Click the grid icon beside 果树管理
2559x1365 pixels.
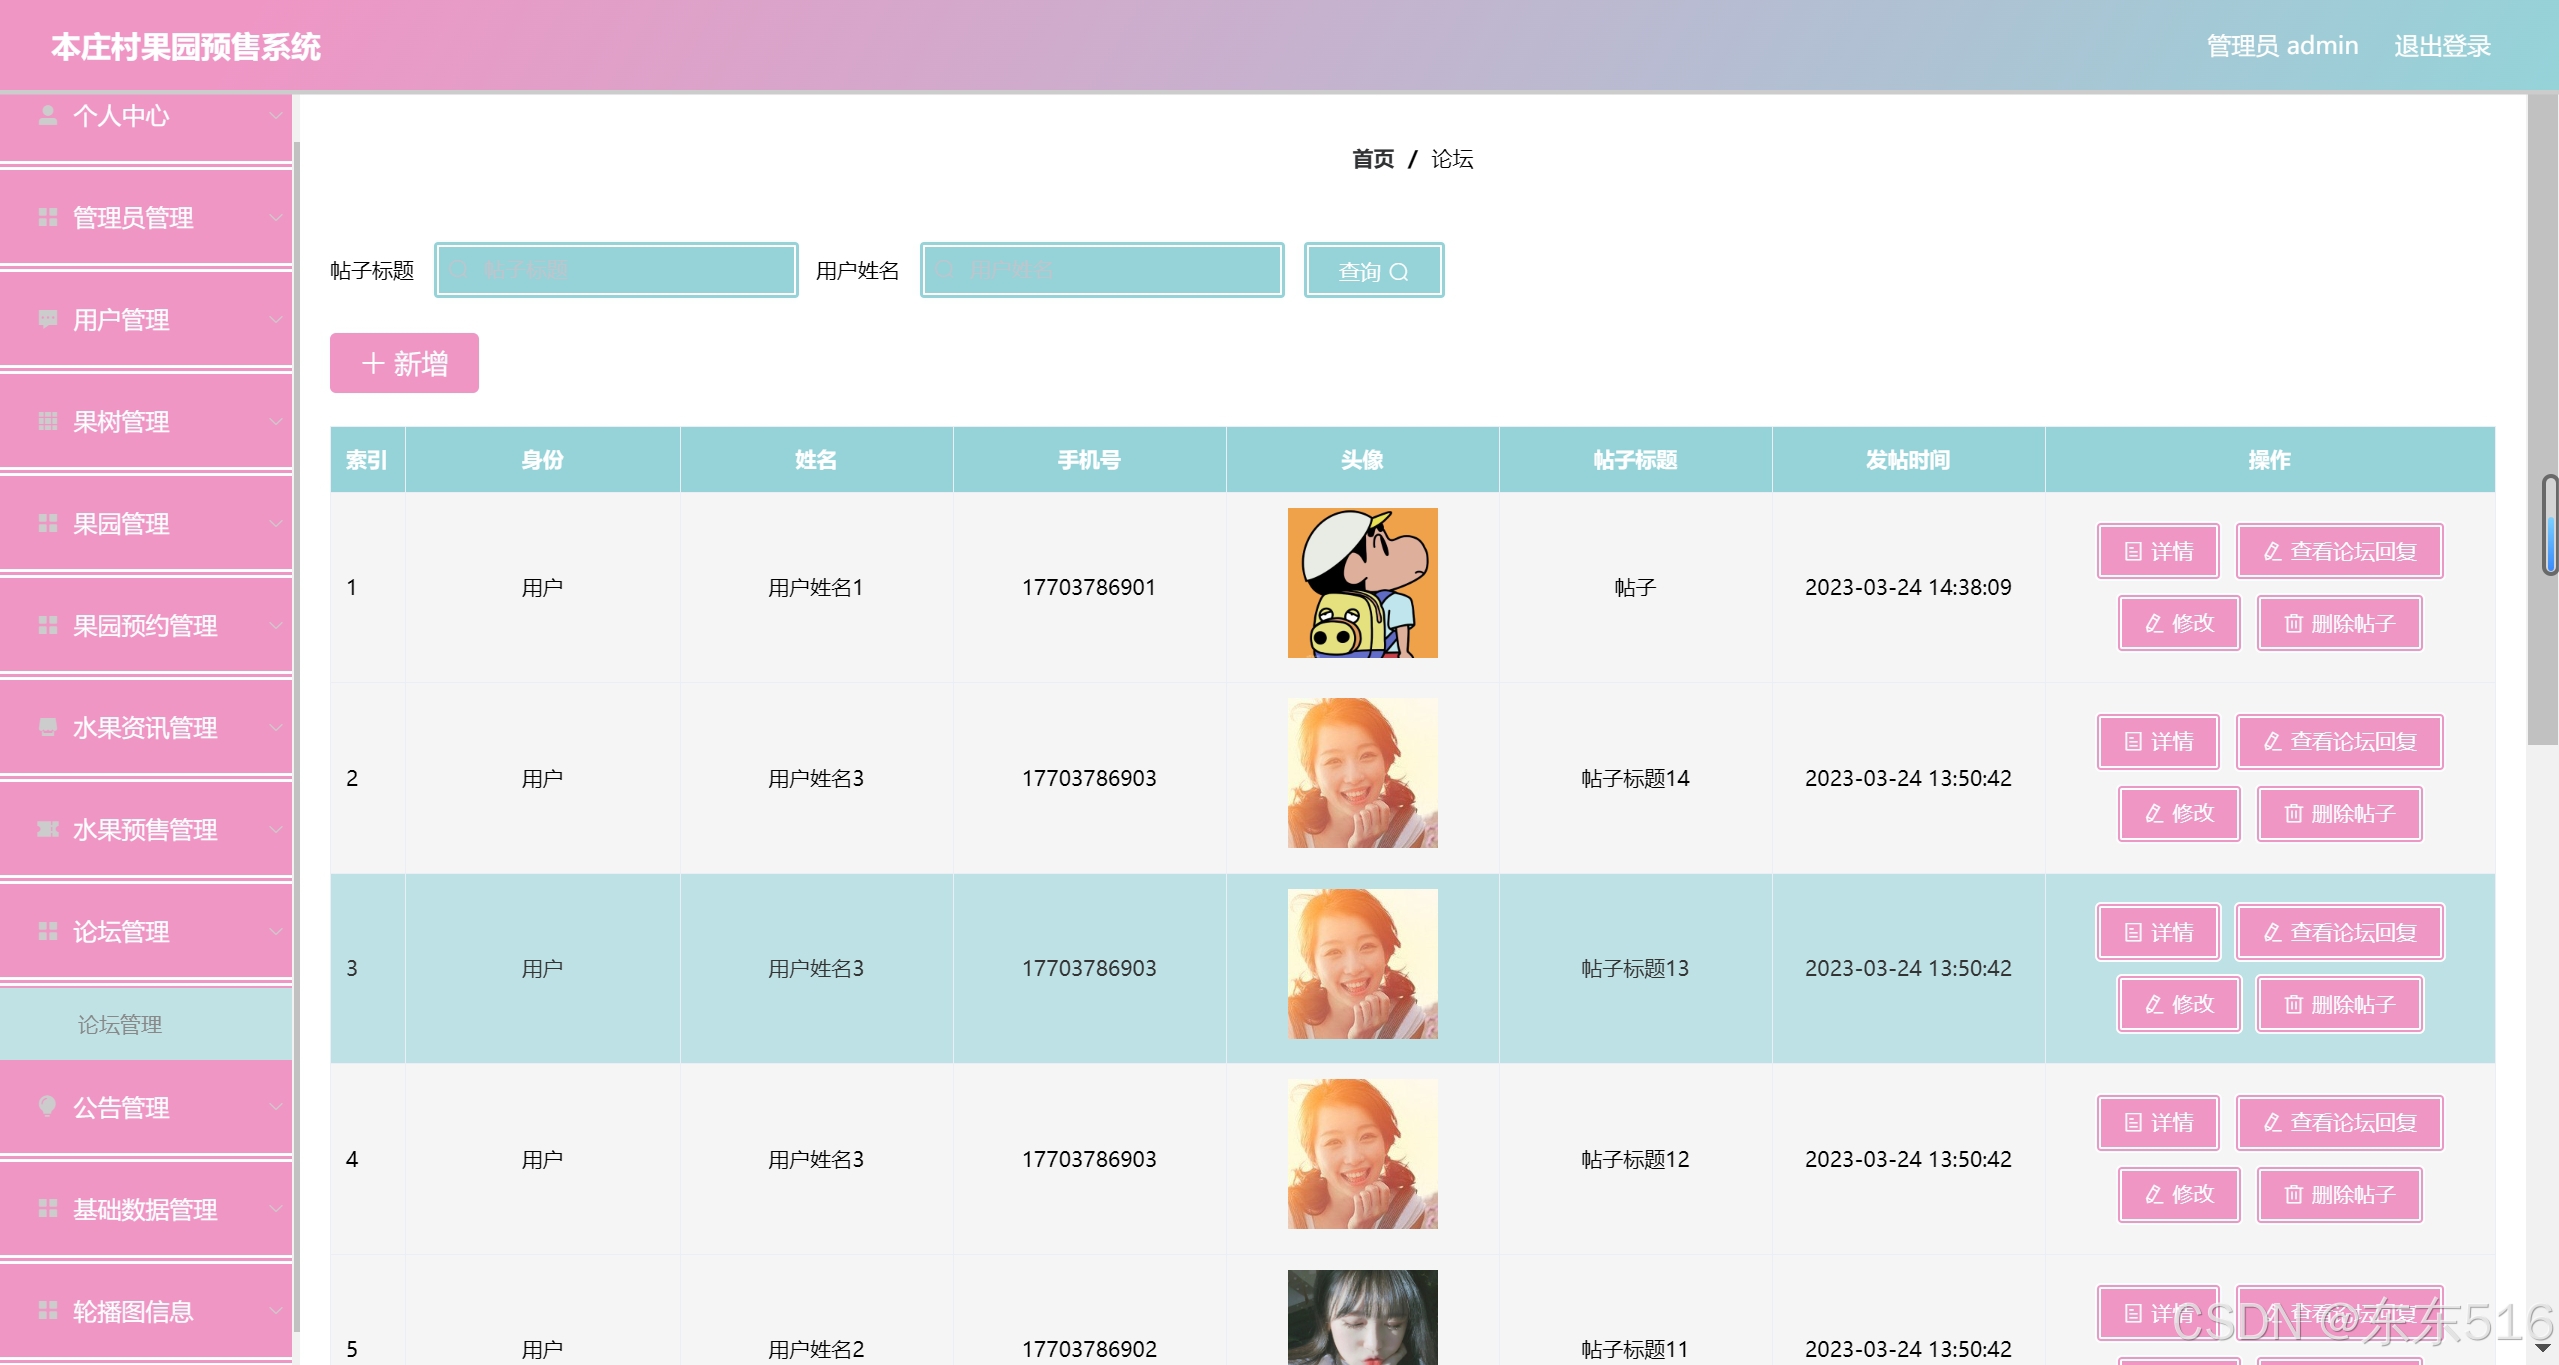pyautogui.click(x=47, y=421)
